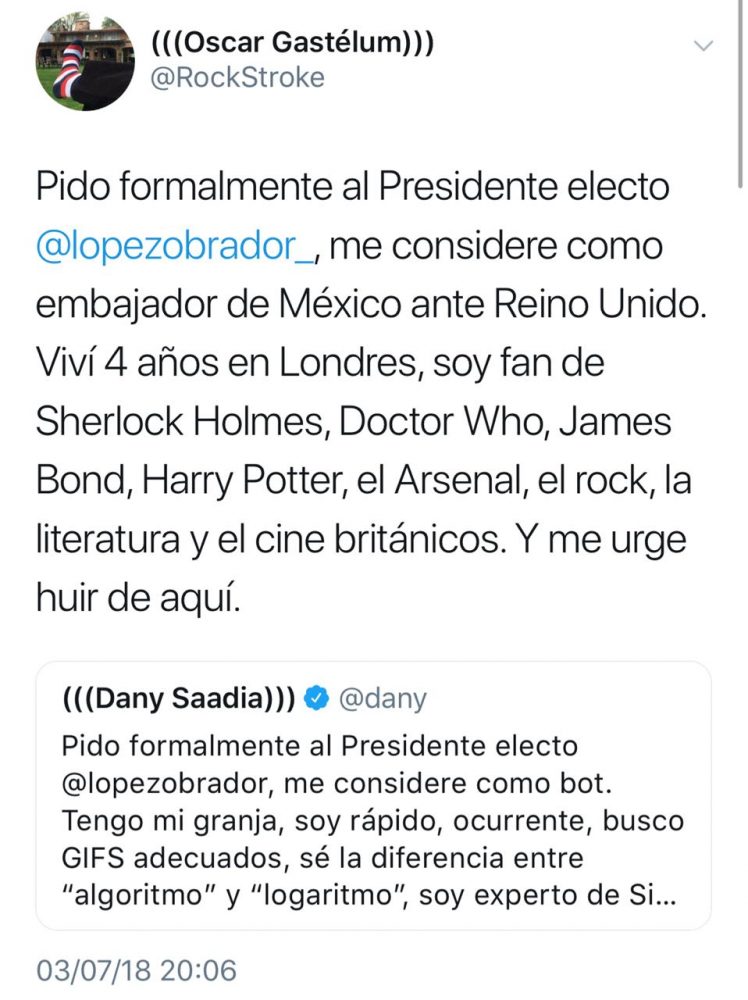Open the (((Dany Saadia))) author name
This screenshot has width=748, height=1000.
coord(178,699)
